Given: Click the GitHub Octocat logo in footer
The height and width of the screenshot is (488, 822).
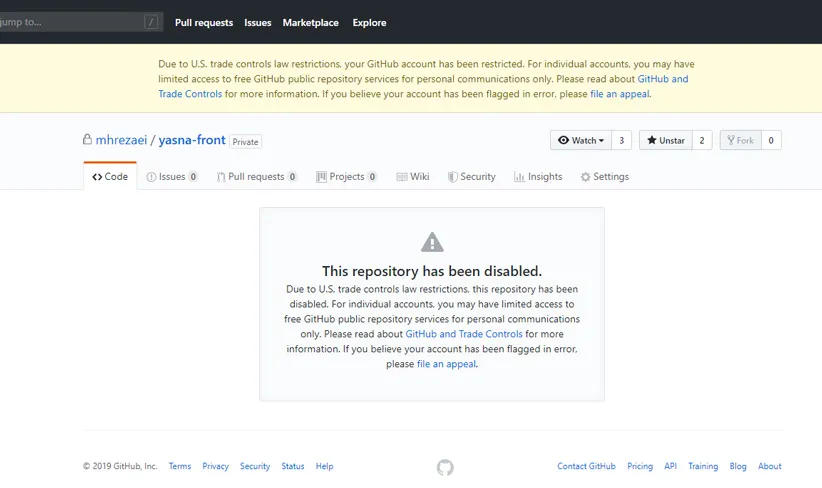Looking at the screenshot, I should [x=445, y=467].
